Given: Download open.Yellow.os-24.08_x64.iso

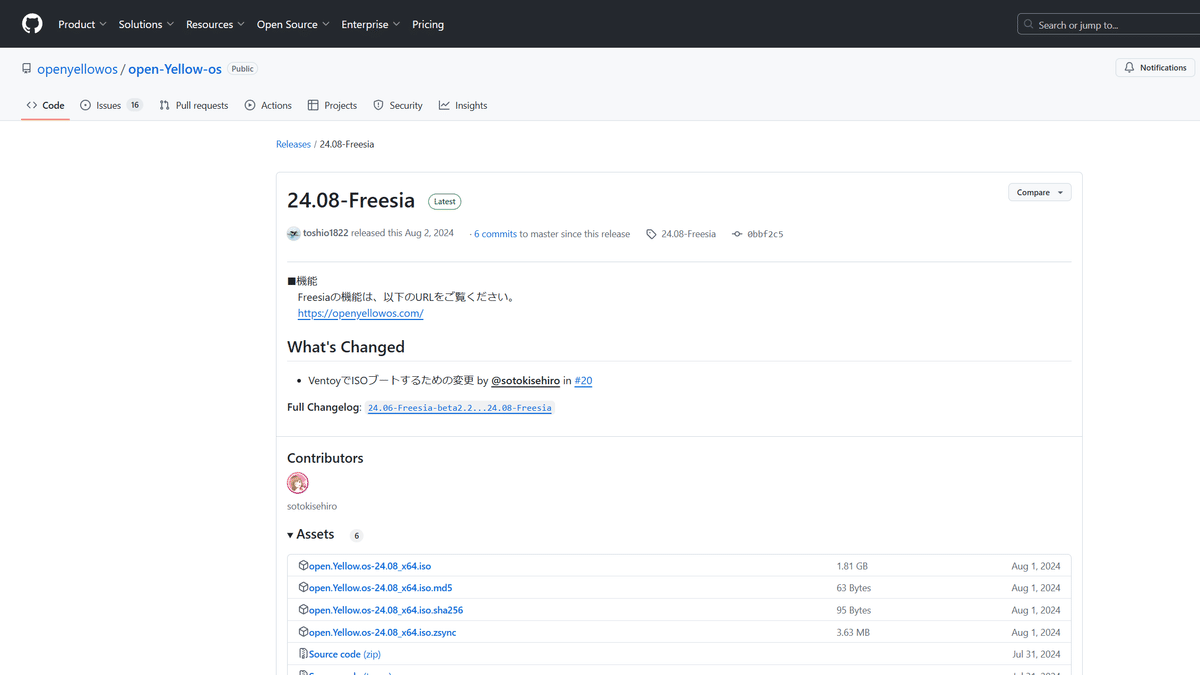Looking at the screenshot, I should [369, 566].
